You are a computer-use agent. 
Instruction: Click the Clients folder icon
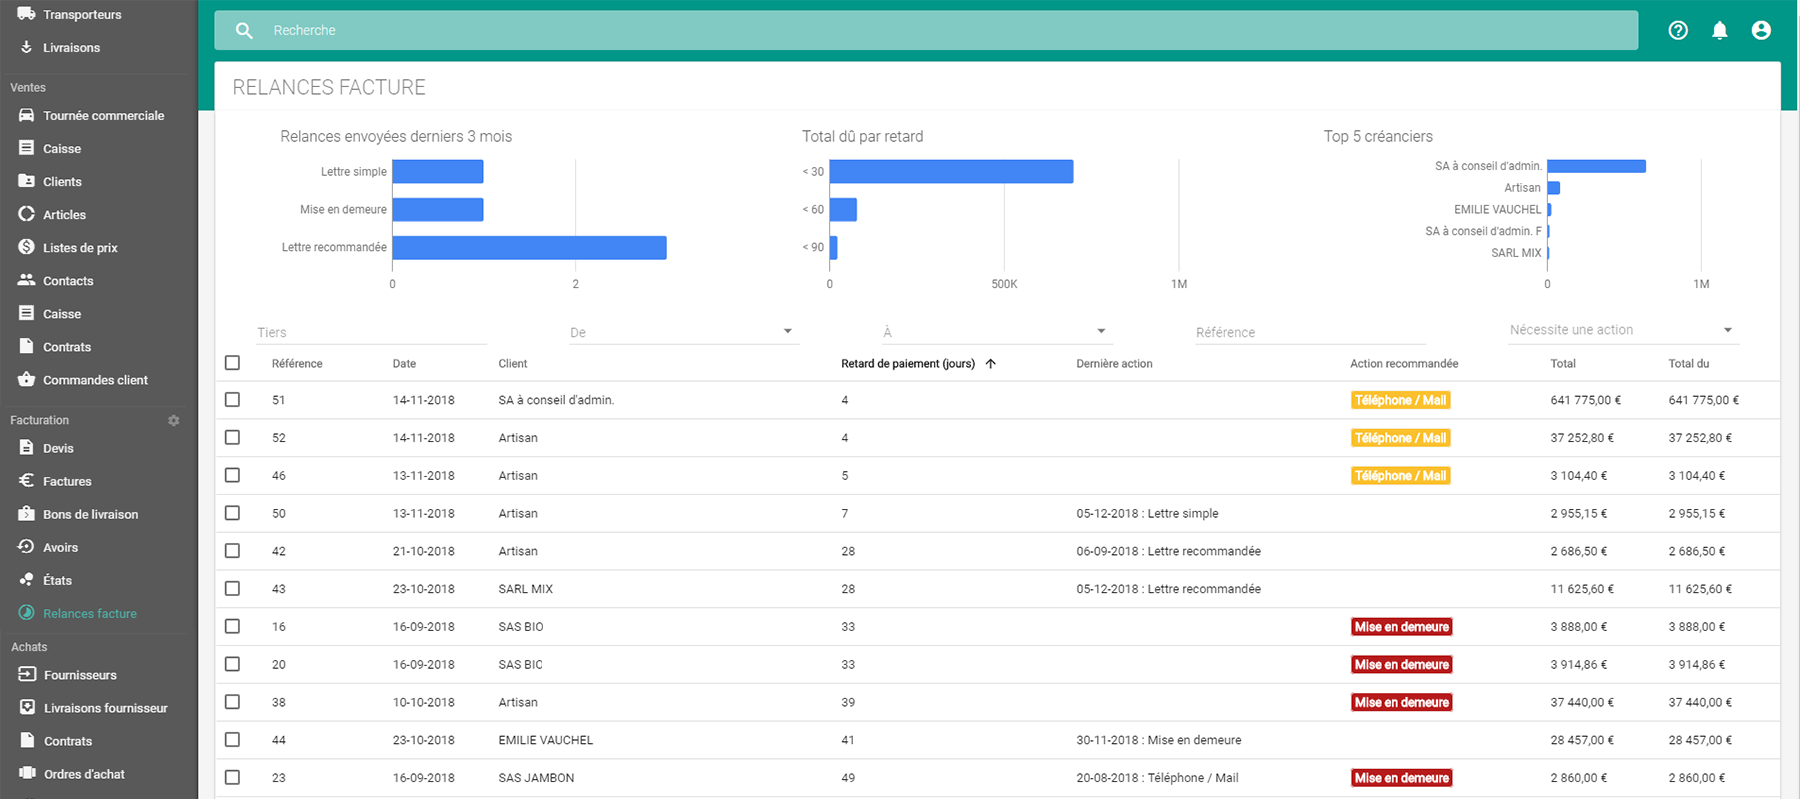point(26,181)
